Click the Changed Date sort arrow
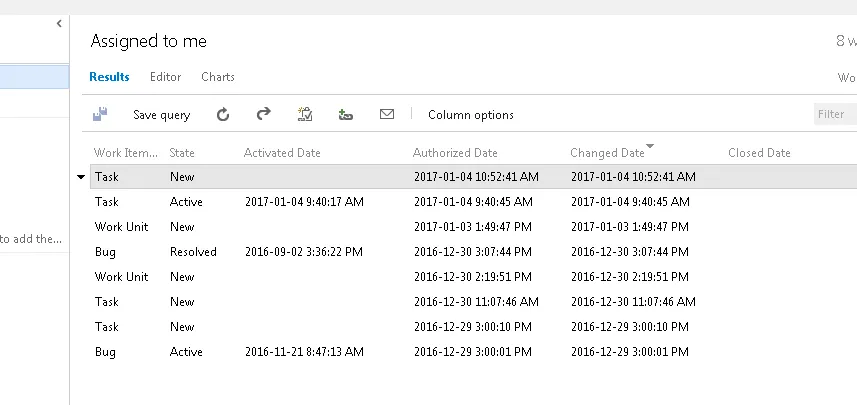 [650, 147]
